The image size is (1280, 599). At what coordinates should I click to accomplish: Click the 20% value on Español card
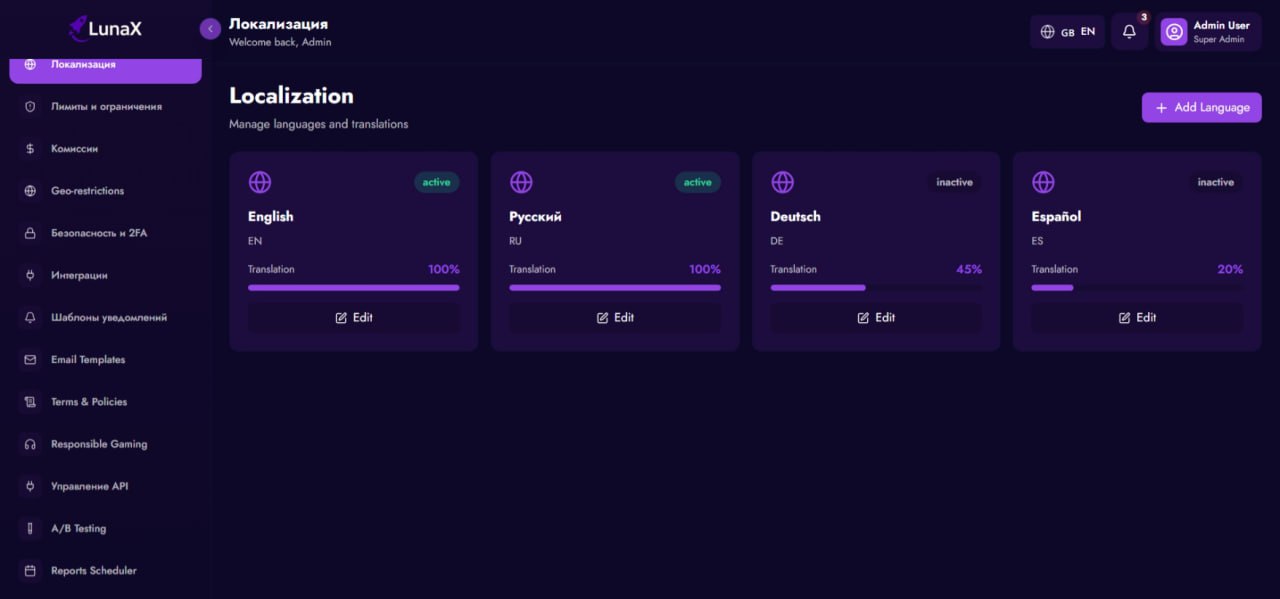[x=1230, y=269]
